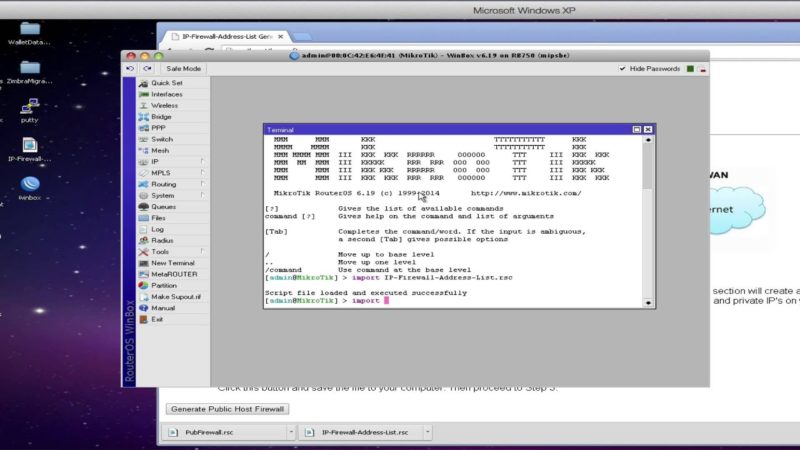
Task: Click the Bridge sidebar item
Action: [161, 116]
